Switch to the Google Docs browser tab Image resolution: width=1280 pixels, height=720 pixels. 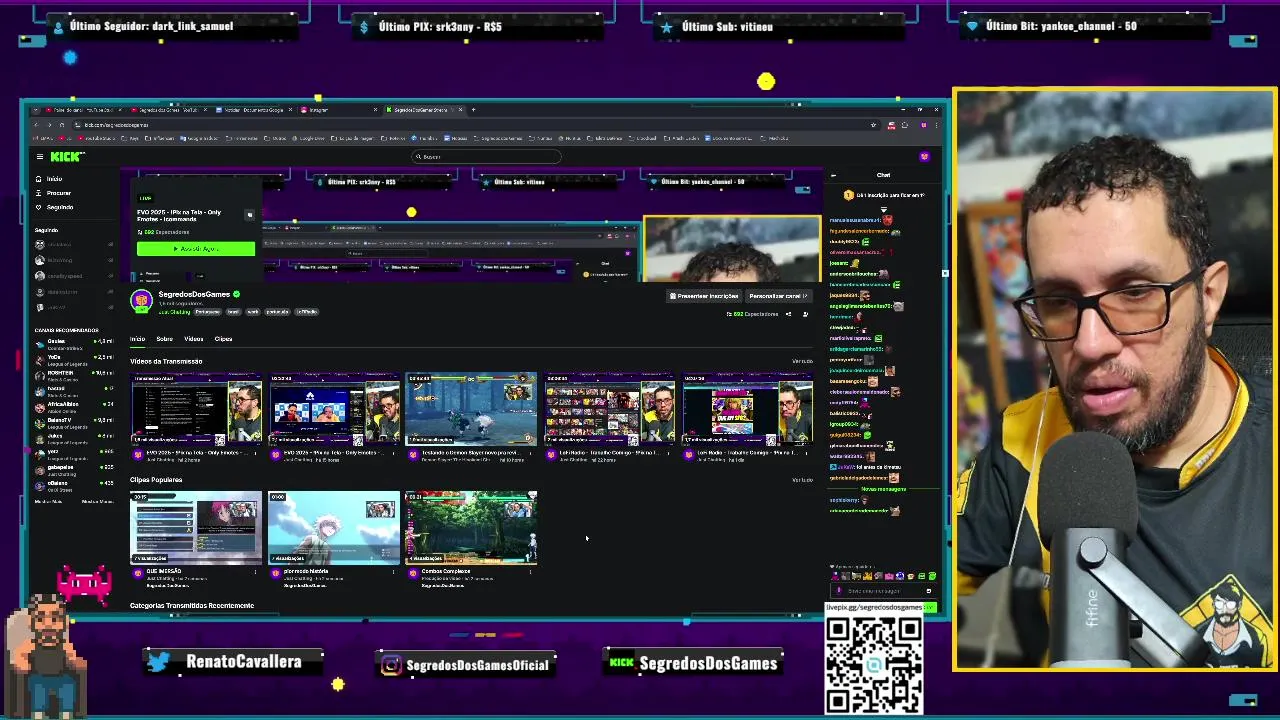point(255,110)
